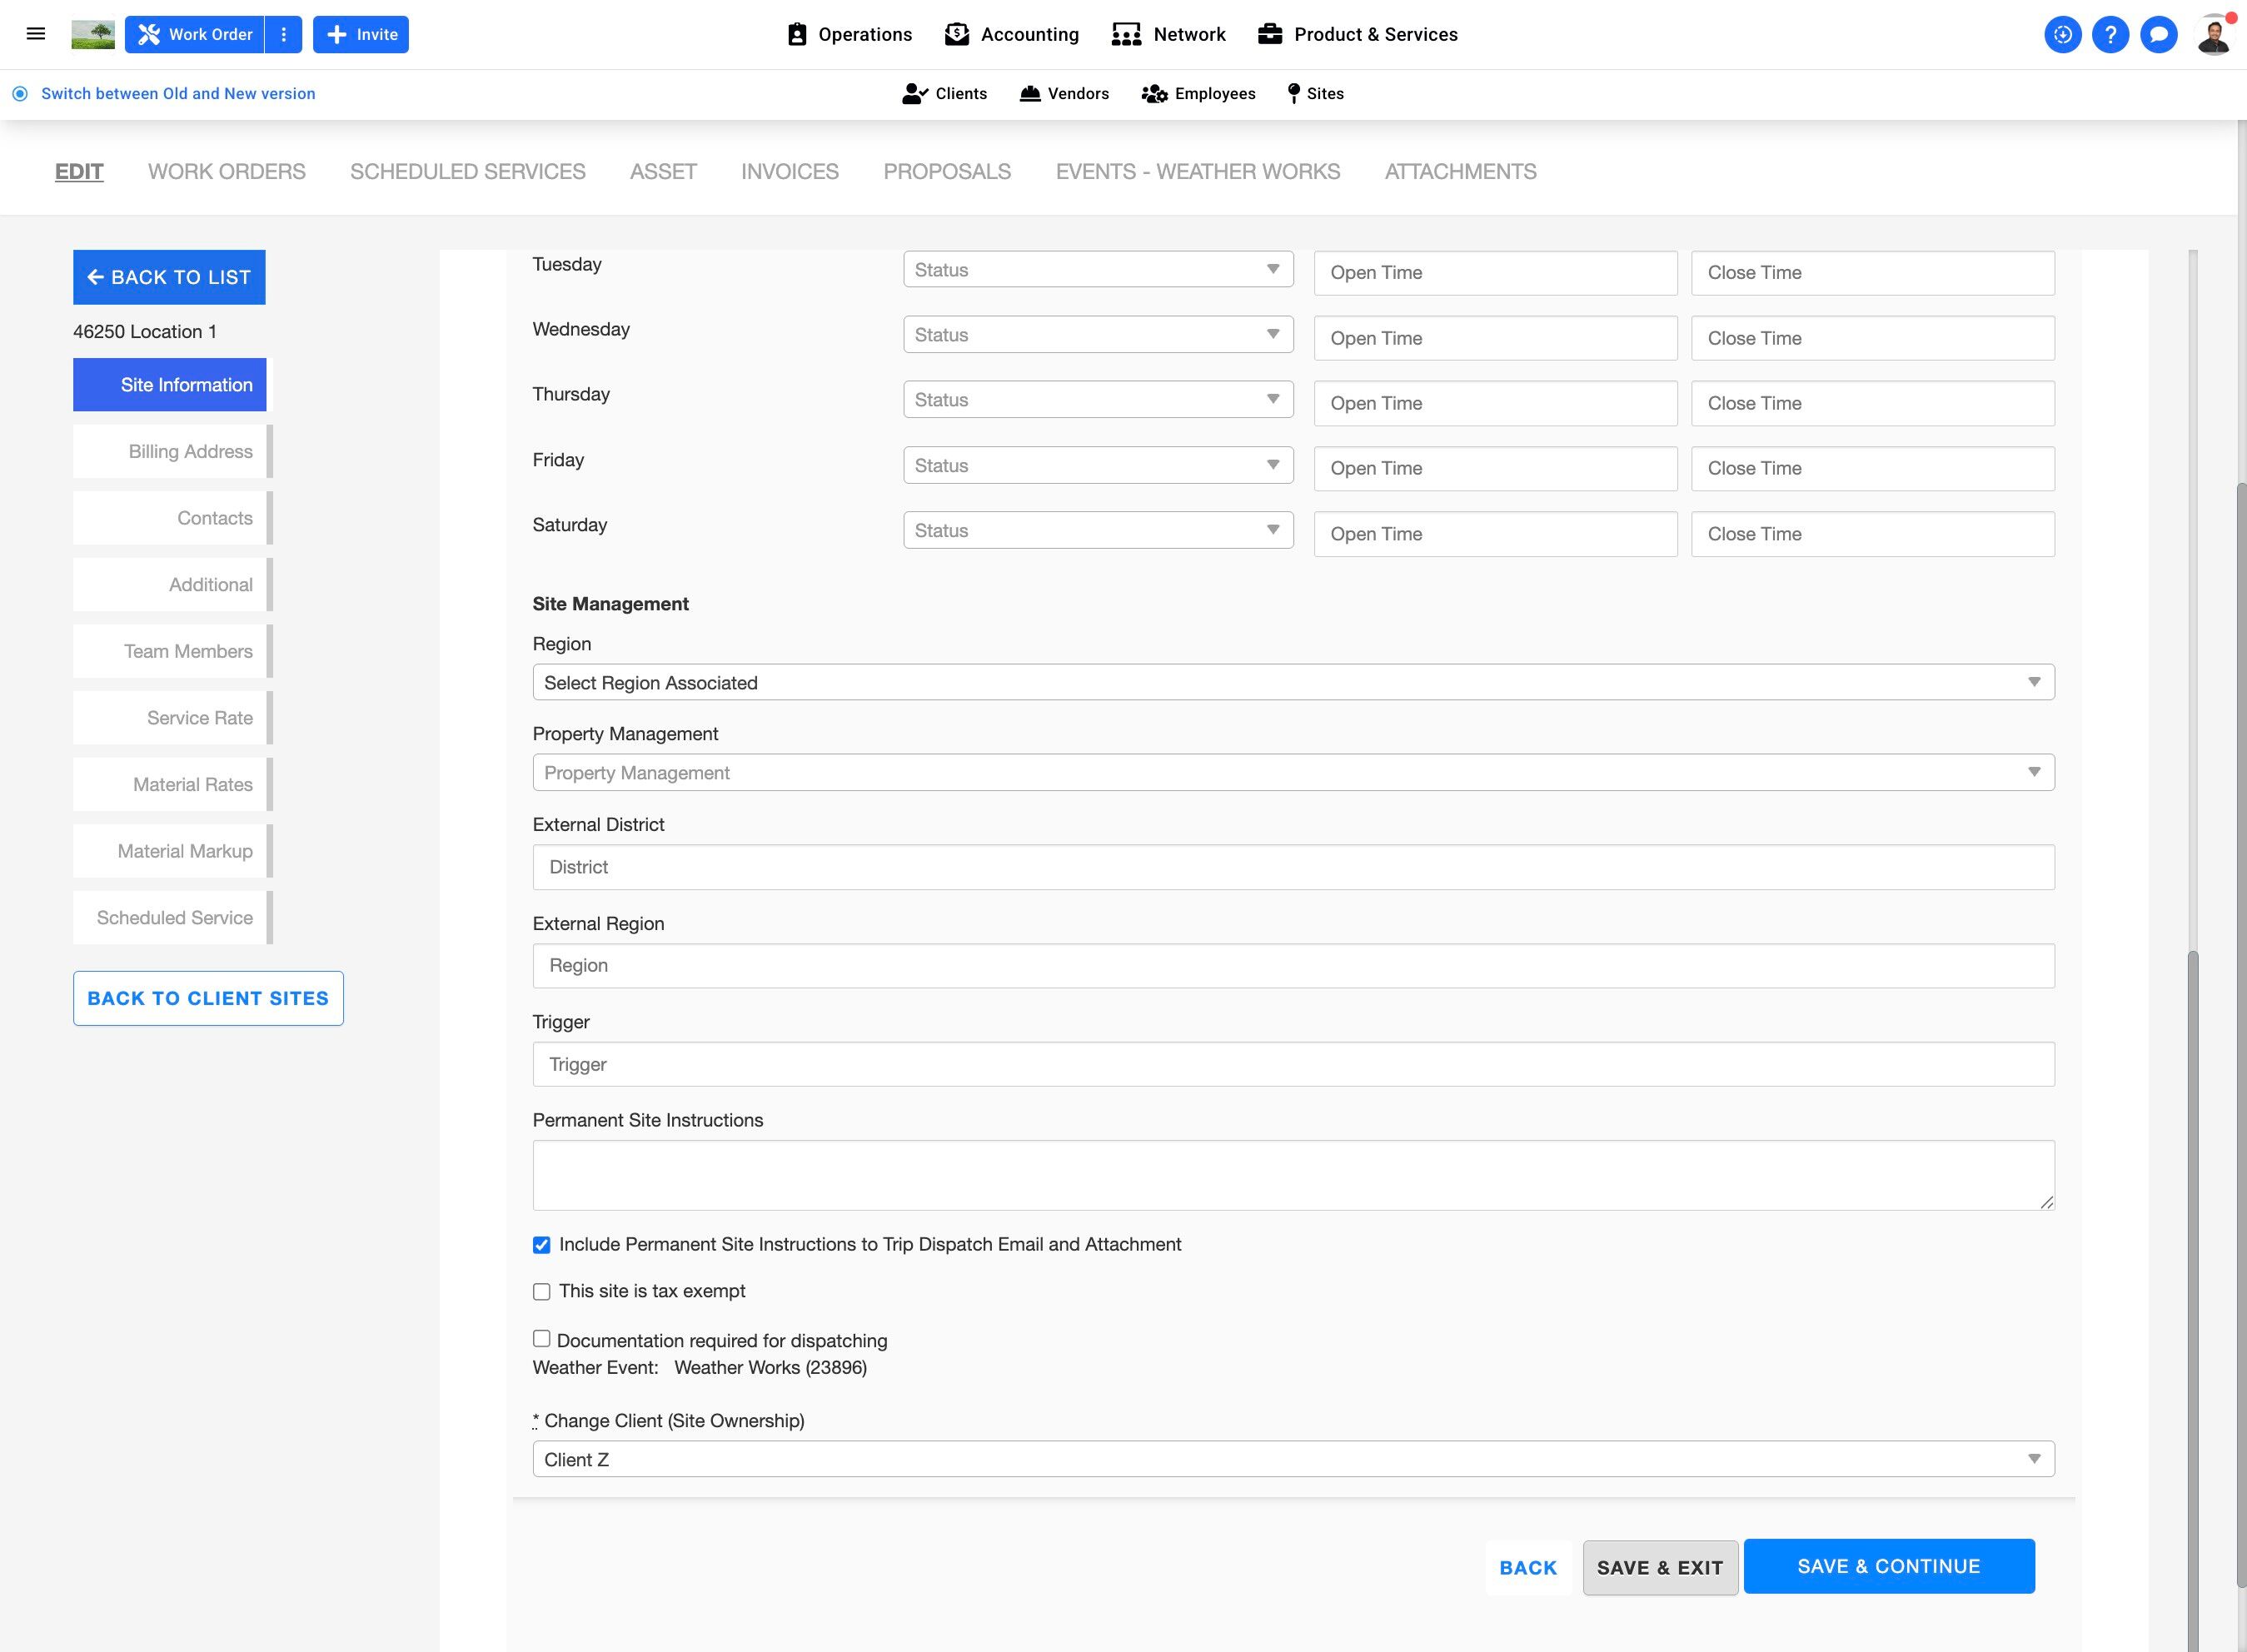Check Documentation required for dispatching

pyautogui.click(x=541, y=1339)
